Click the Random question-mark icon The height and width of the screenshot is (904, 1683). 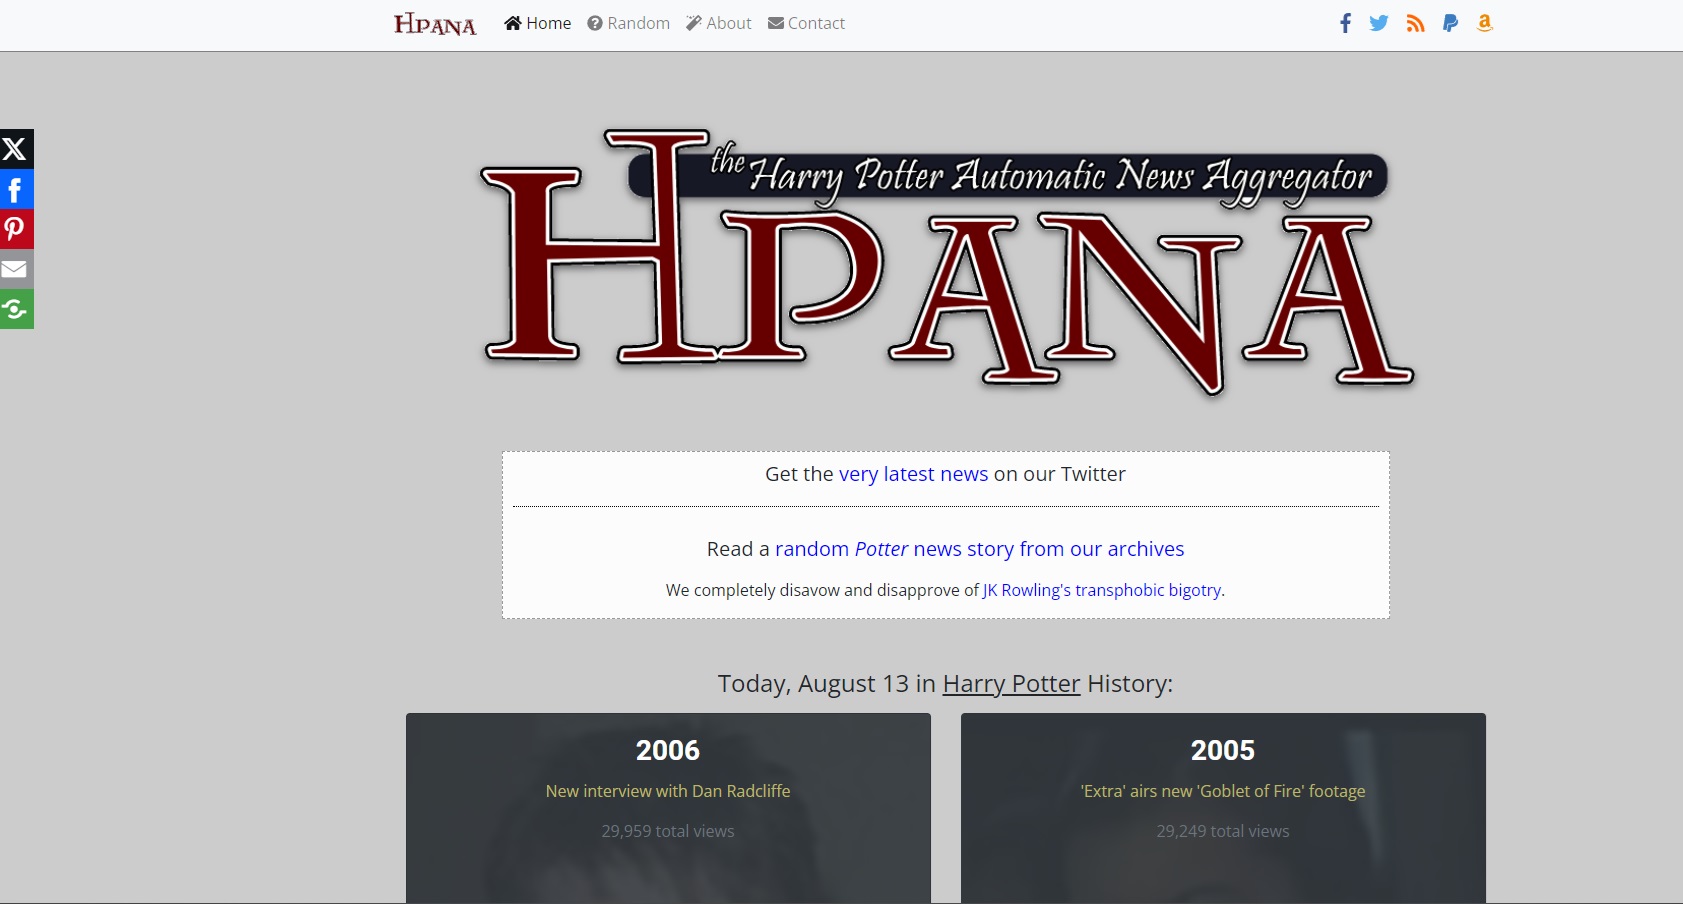tap(595, 23)
